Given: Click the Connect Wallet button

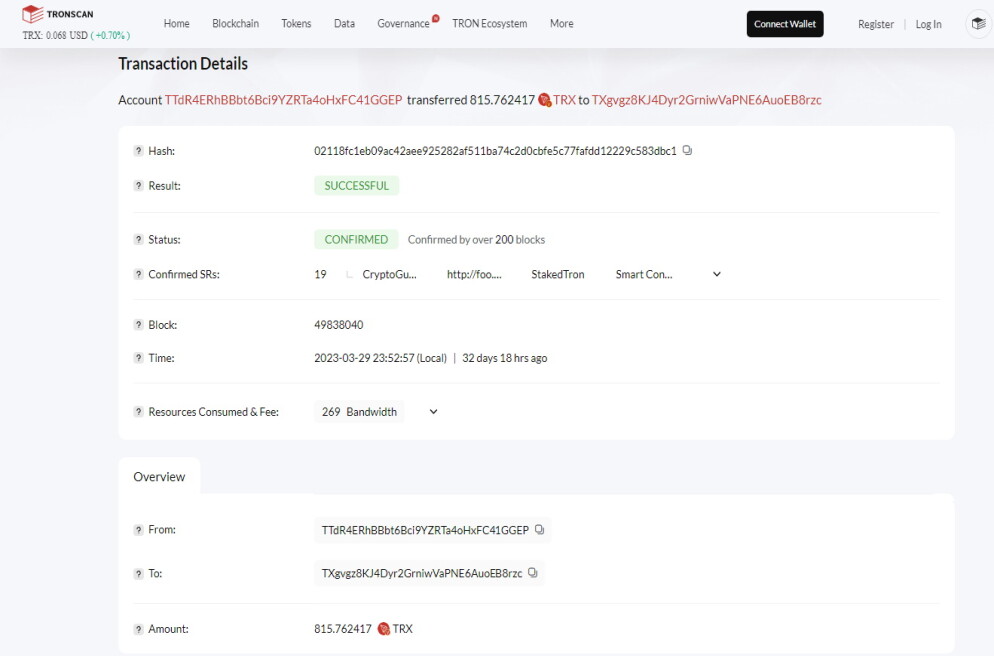Looking at the screenshot, I should 785,24.
